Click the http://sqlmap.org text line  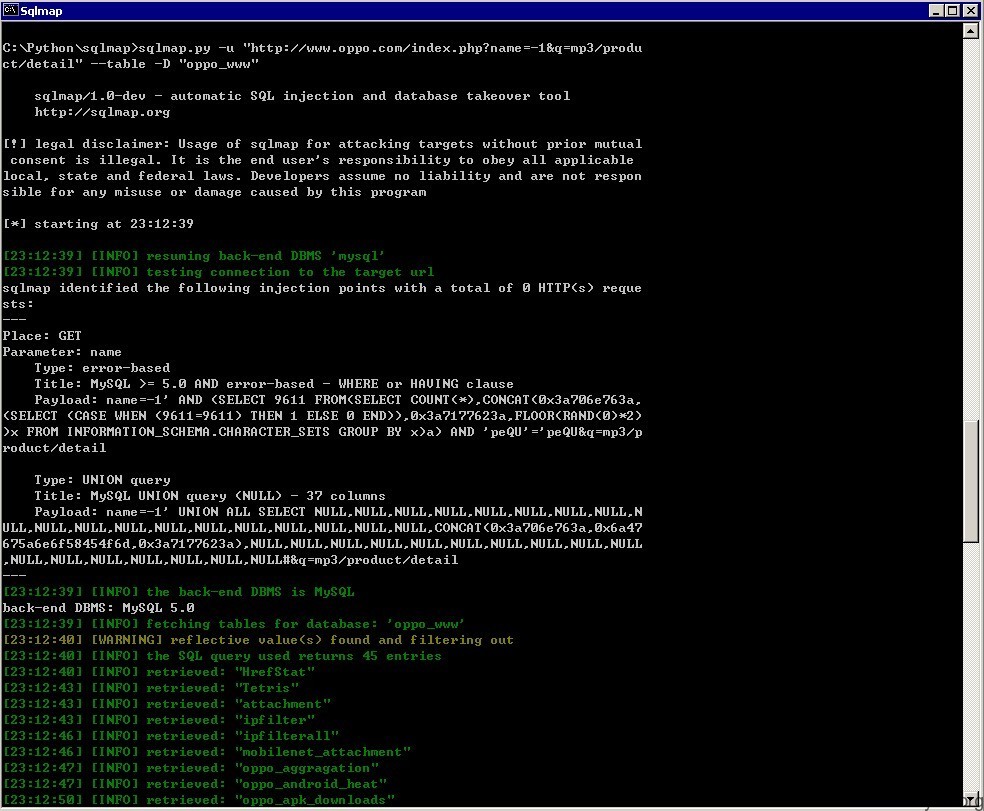tap(102, 112)
